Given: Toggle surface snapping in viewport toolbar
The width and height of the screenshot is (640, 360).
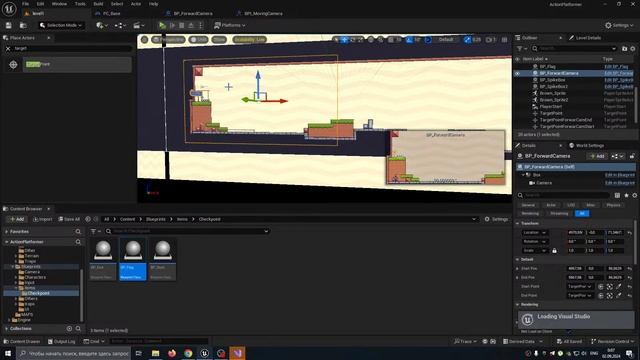Looking at the screenshot, I should point(380,40).
